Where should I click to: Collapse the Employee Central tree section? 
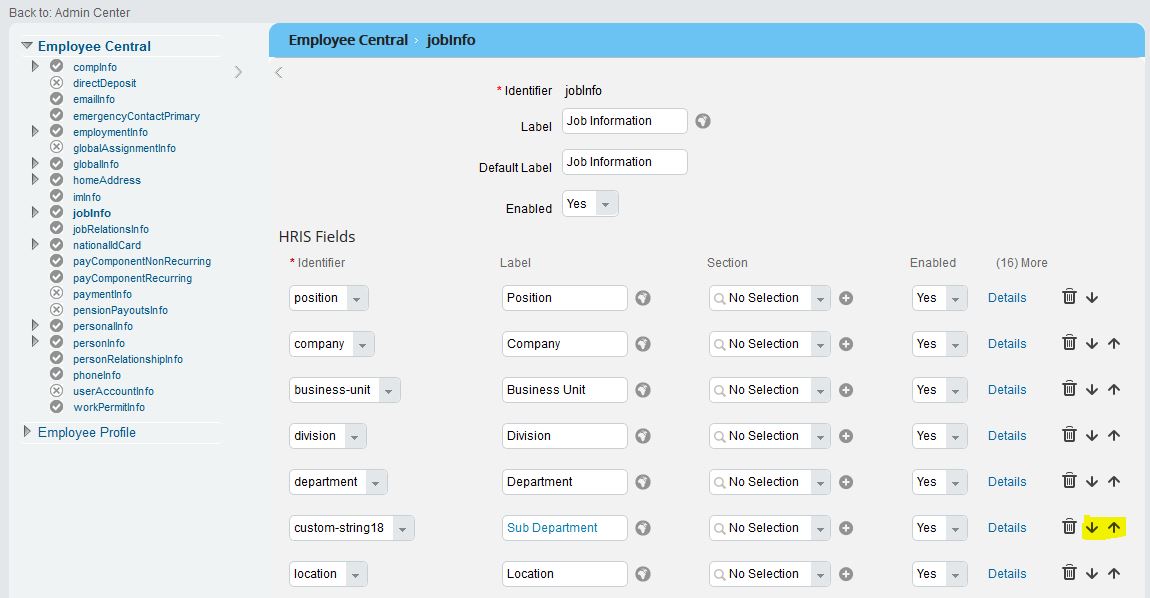tap(27, 45)
